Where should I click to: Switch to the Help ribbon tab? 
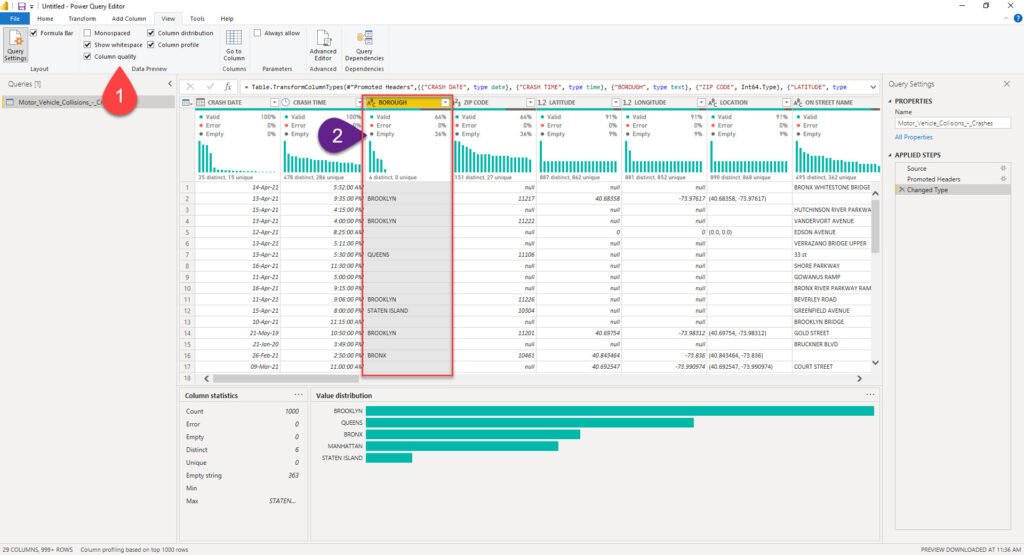point(227,18)
